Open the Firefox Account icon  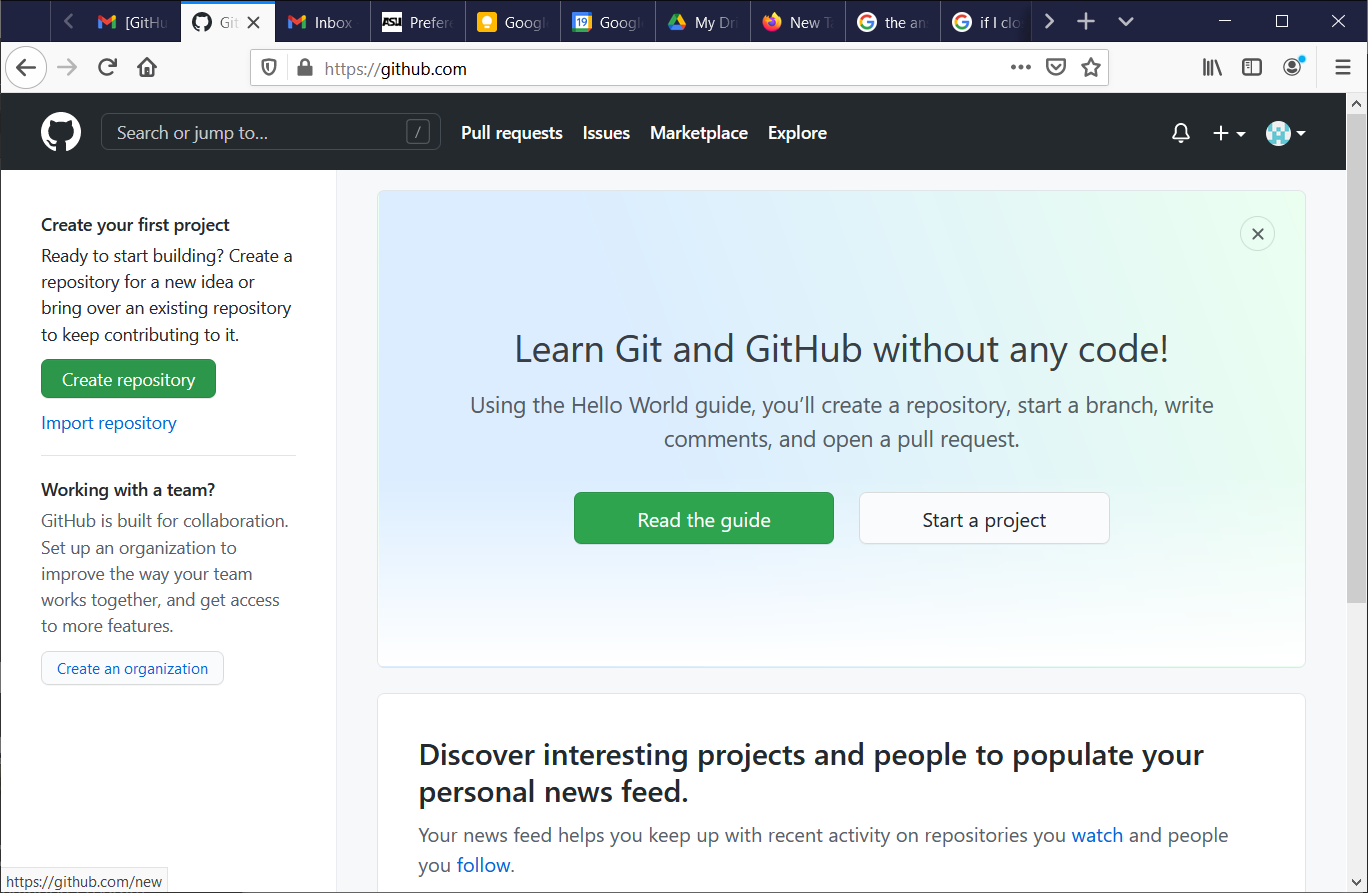point(1293,67)
